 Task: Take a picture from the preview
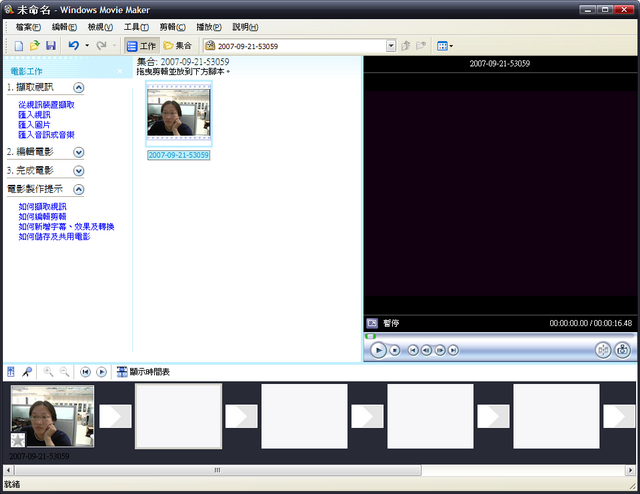(x=622, y=350)
